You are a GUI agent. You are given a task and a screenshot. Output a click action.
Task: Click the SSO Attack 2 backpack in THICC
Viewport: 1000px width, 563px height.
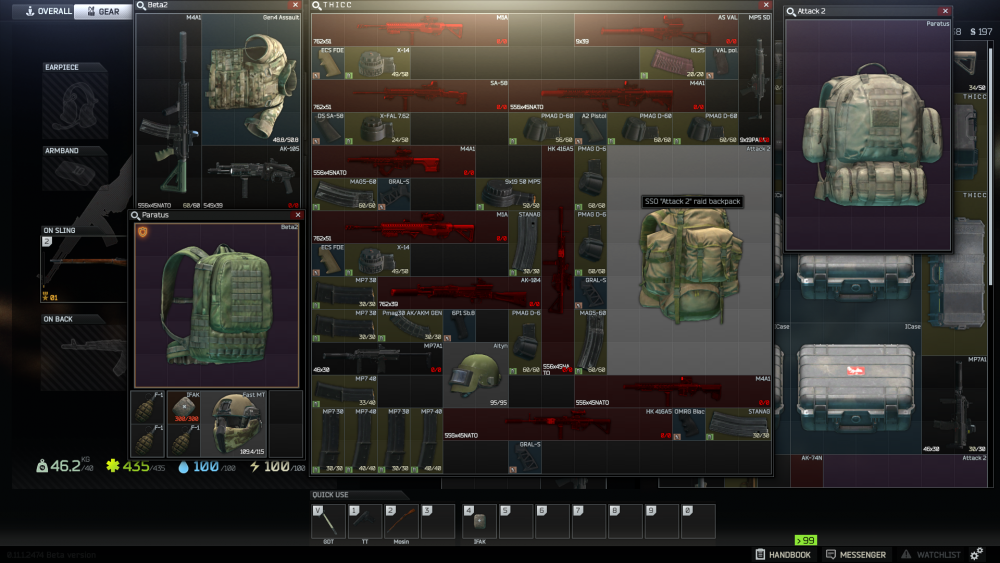coord(689,262)
